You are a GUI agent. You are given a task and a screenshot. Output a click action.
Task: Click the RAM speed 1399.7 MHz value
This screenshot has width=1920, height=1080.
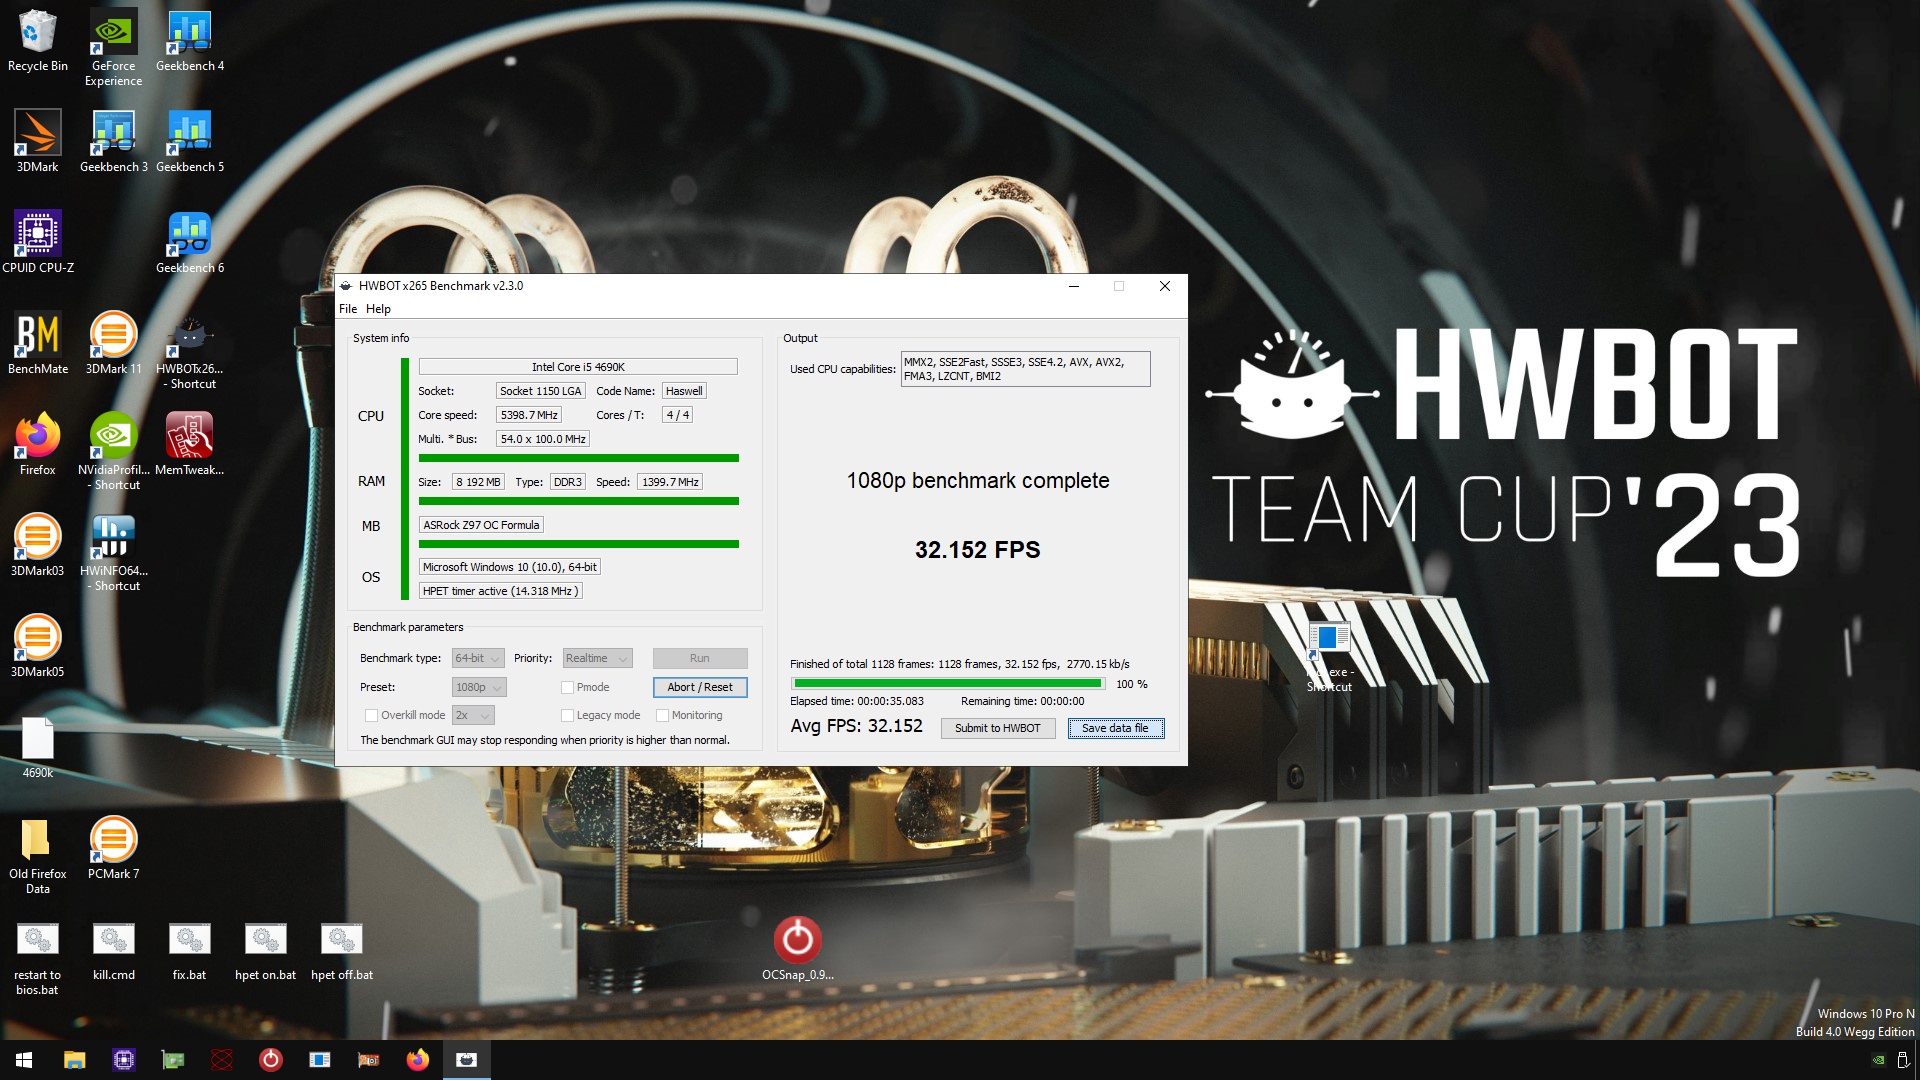(x=670, y=482)
